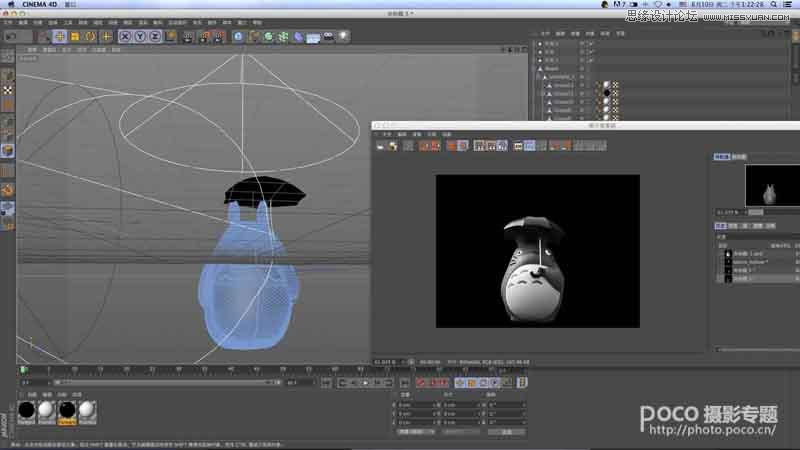Open Notification Center icon
Image resolution: width=800 pixels, height=450 pixels.
[788, 4]
